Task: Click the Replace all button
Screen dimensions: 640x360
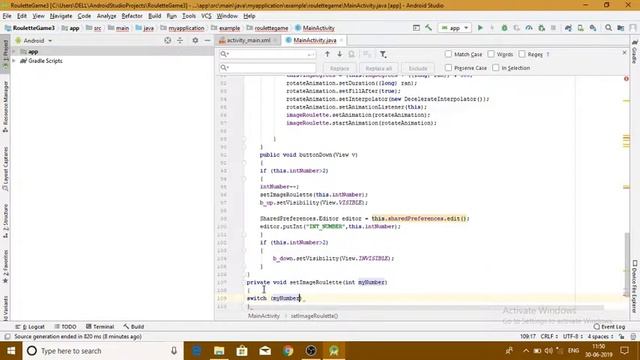Action: (x=378, y=68)
